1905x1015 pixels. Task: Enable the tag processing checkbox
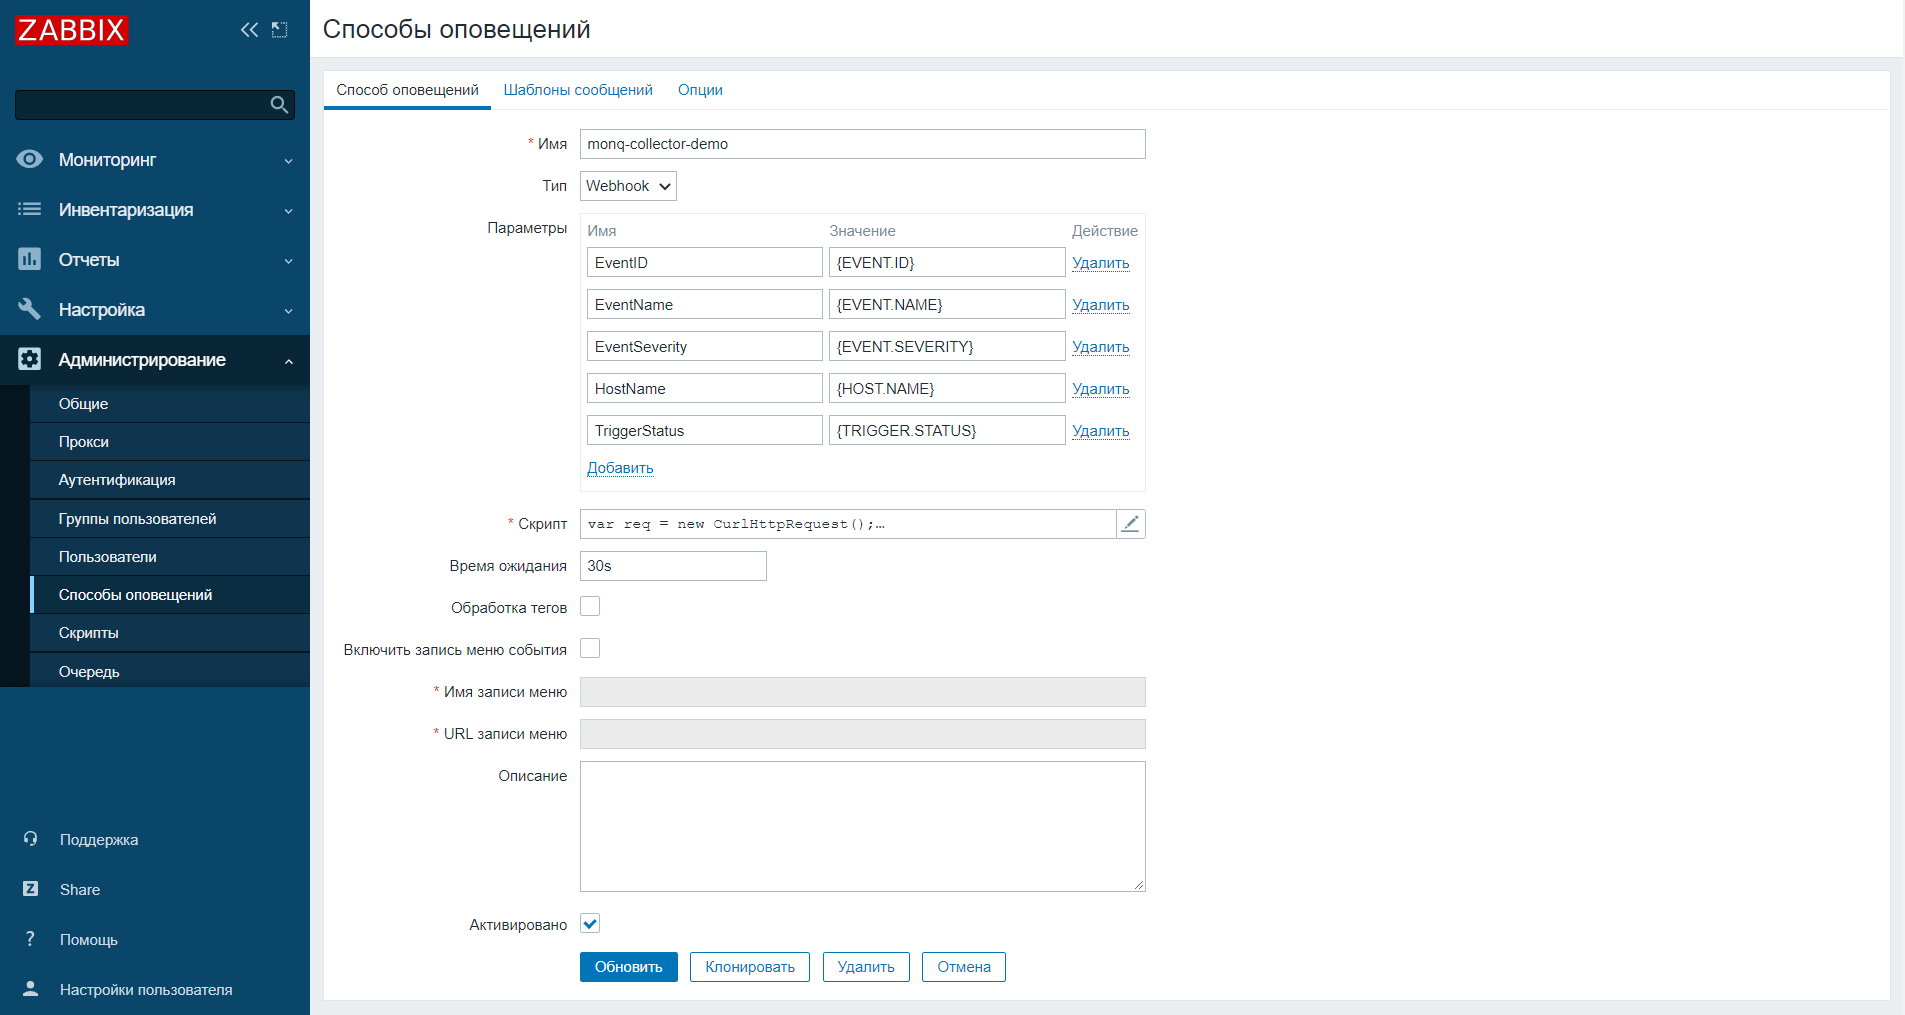(x=590, y=607)
